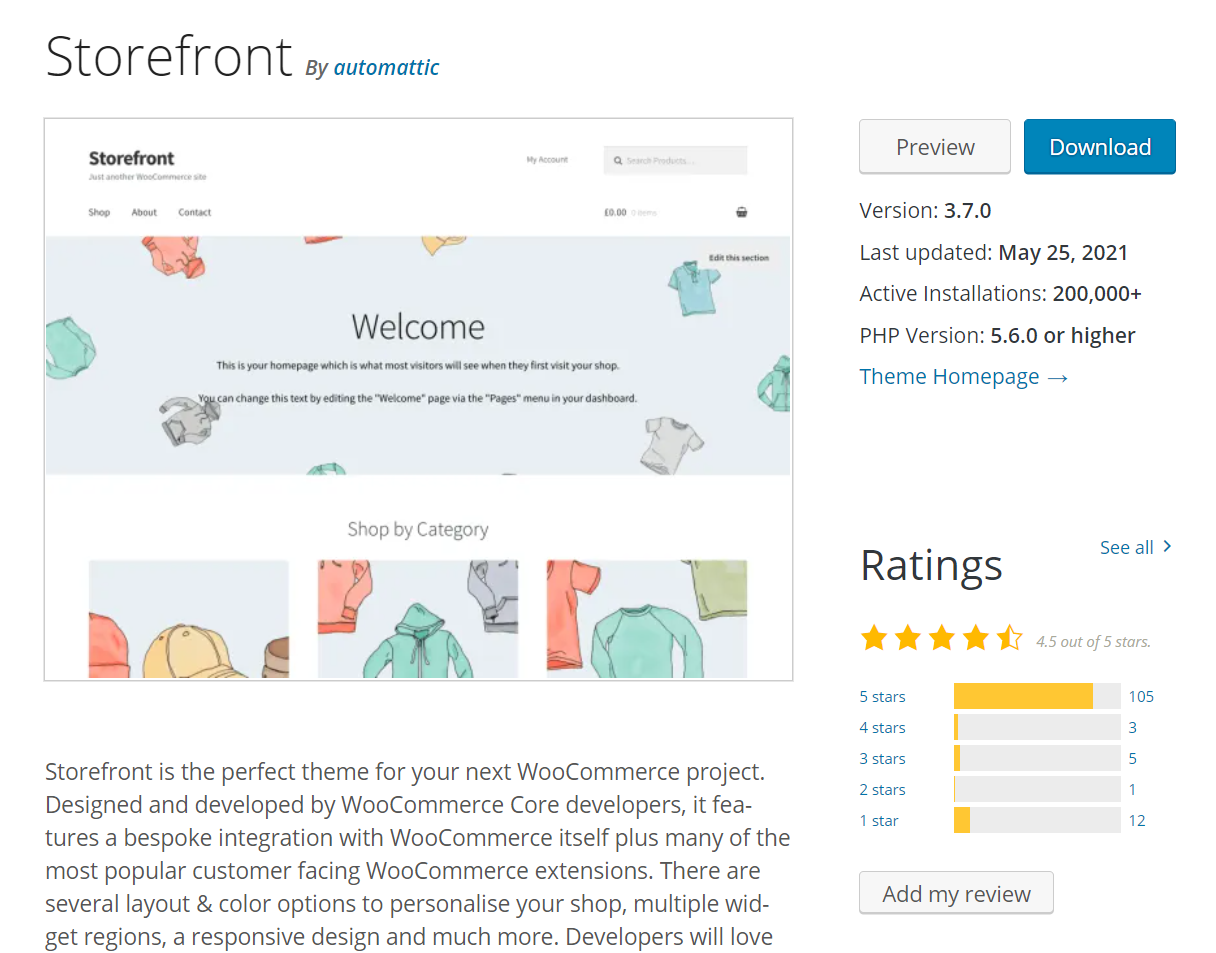Click the automattic author link
The height and width of the screenshot is (953, 1216).
click(x=386, y=68)
